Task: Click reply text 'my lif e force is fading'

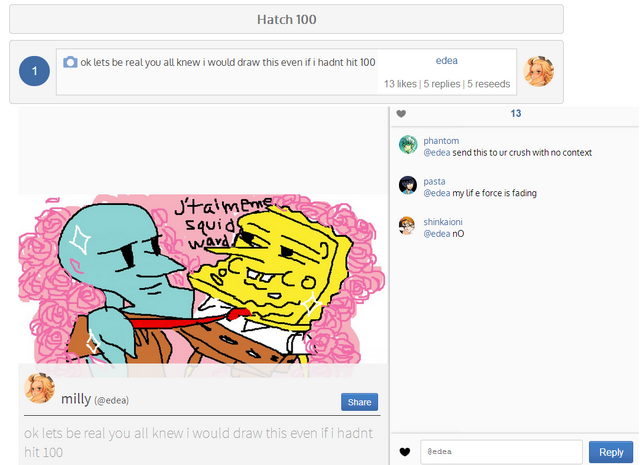Action: coord(494,193)
